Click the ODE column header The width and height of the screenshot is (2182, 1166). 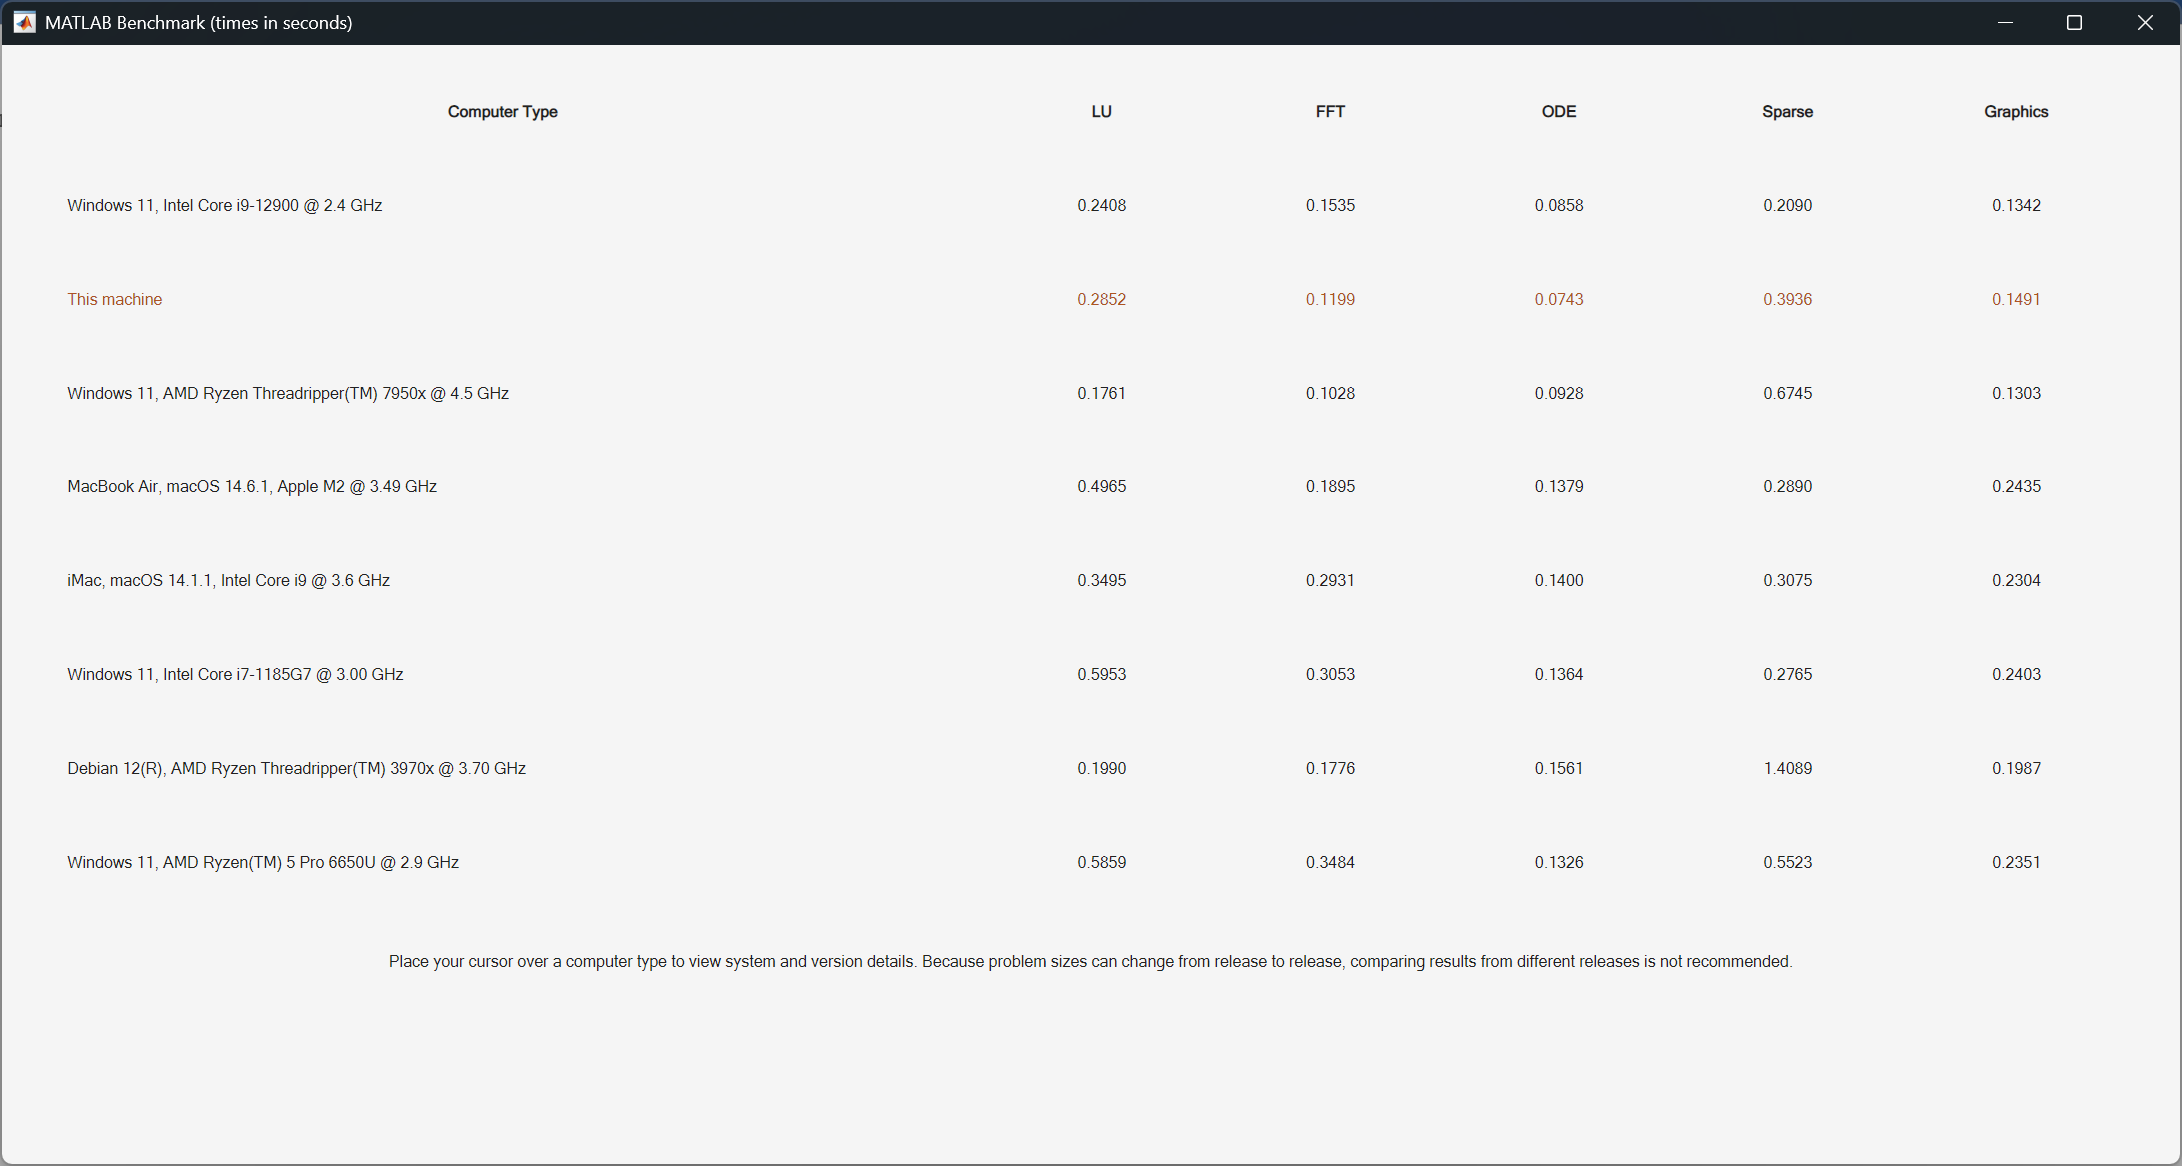(1558, 112)
